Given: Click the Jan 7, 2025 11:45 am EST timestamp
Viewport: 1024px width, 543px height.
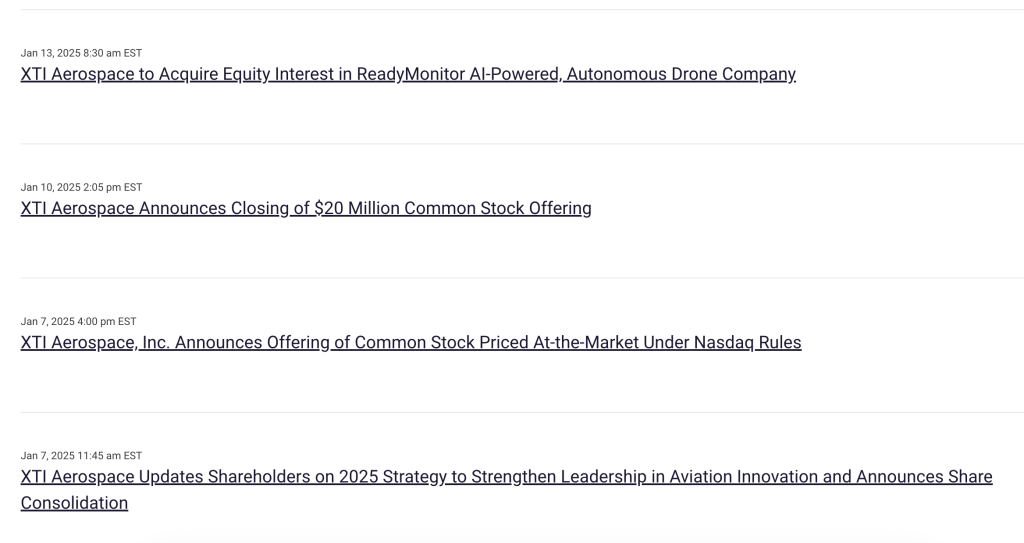Looking at the screenshot, I should tap(81, 455).
